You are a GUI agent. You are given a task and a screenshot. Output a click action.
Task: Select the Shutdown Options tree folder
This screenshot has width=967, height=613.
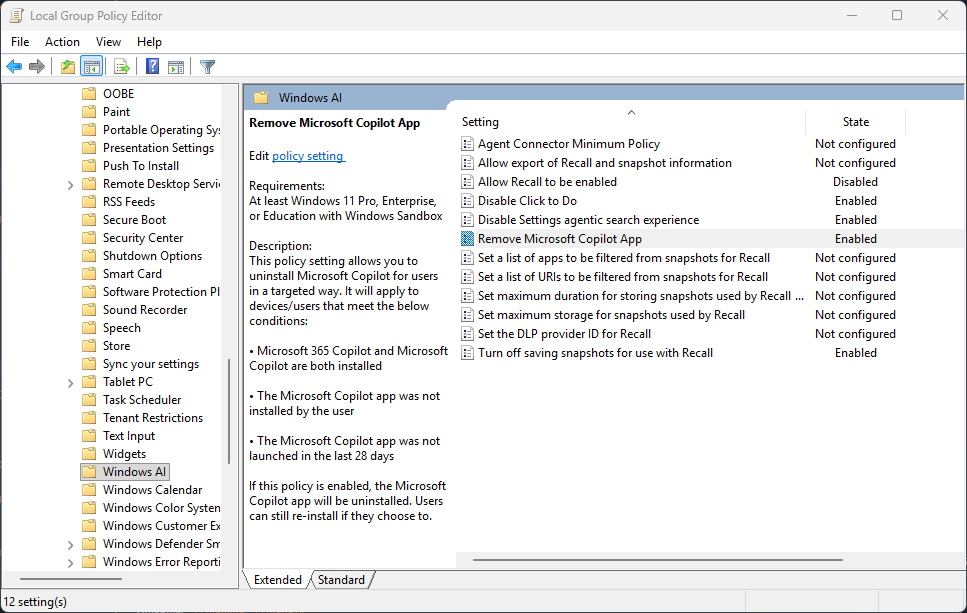pyautogui.click(x=152, y=256)
